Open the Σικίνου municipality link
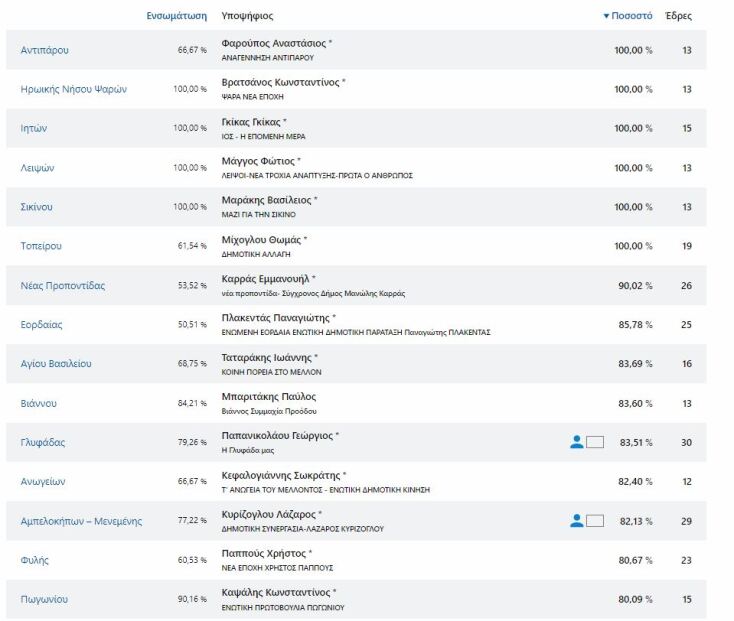 pyautogui.click(x=37, y=207)
